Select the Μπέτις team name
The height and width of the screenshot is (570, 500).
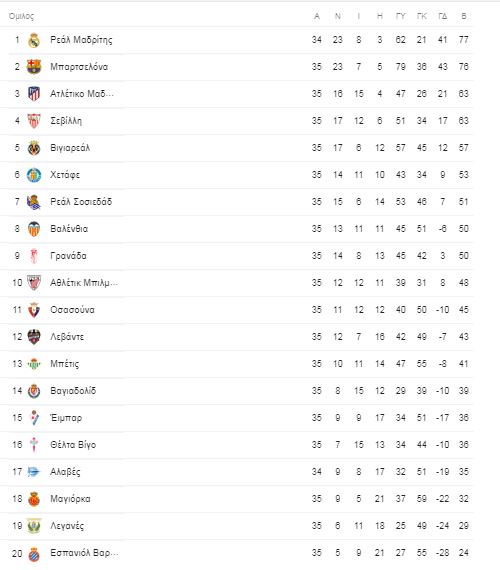[64, 364]
